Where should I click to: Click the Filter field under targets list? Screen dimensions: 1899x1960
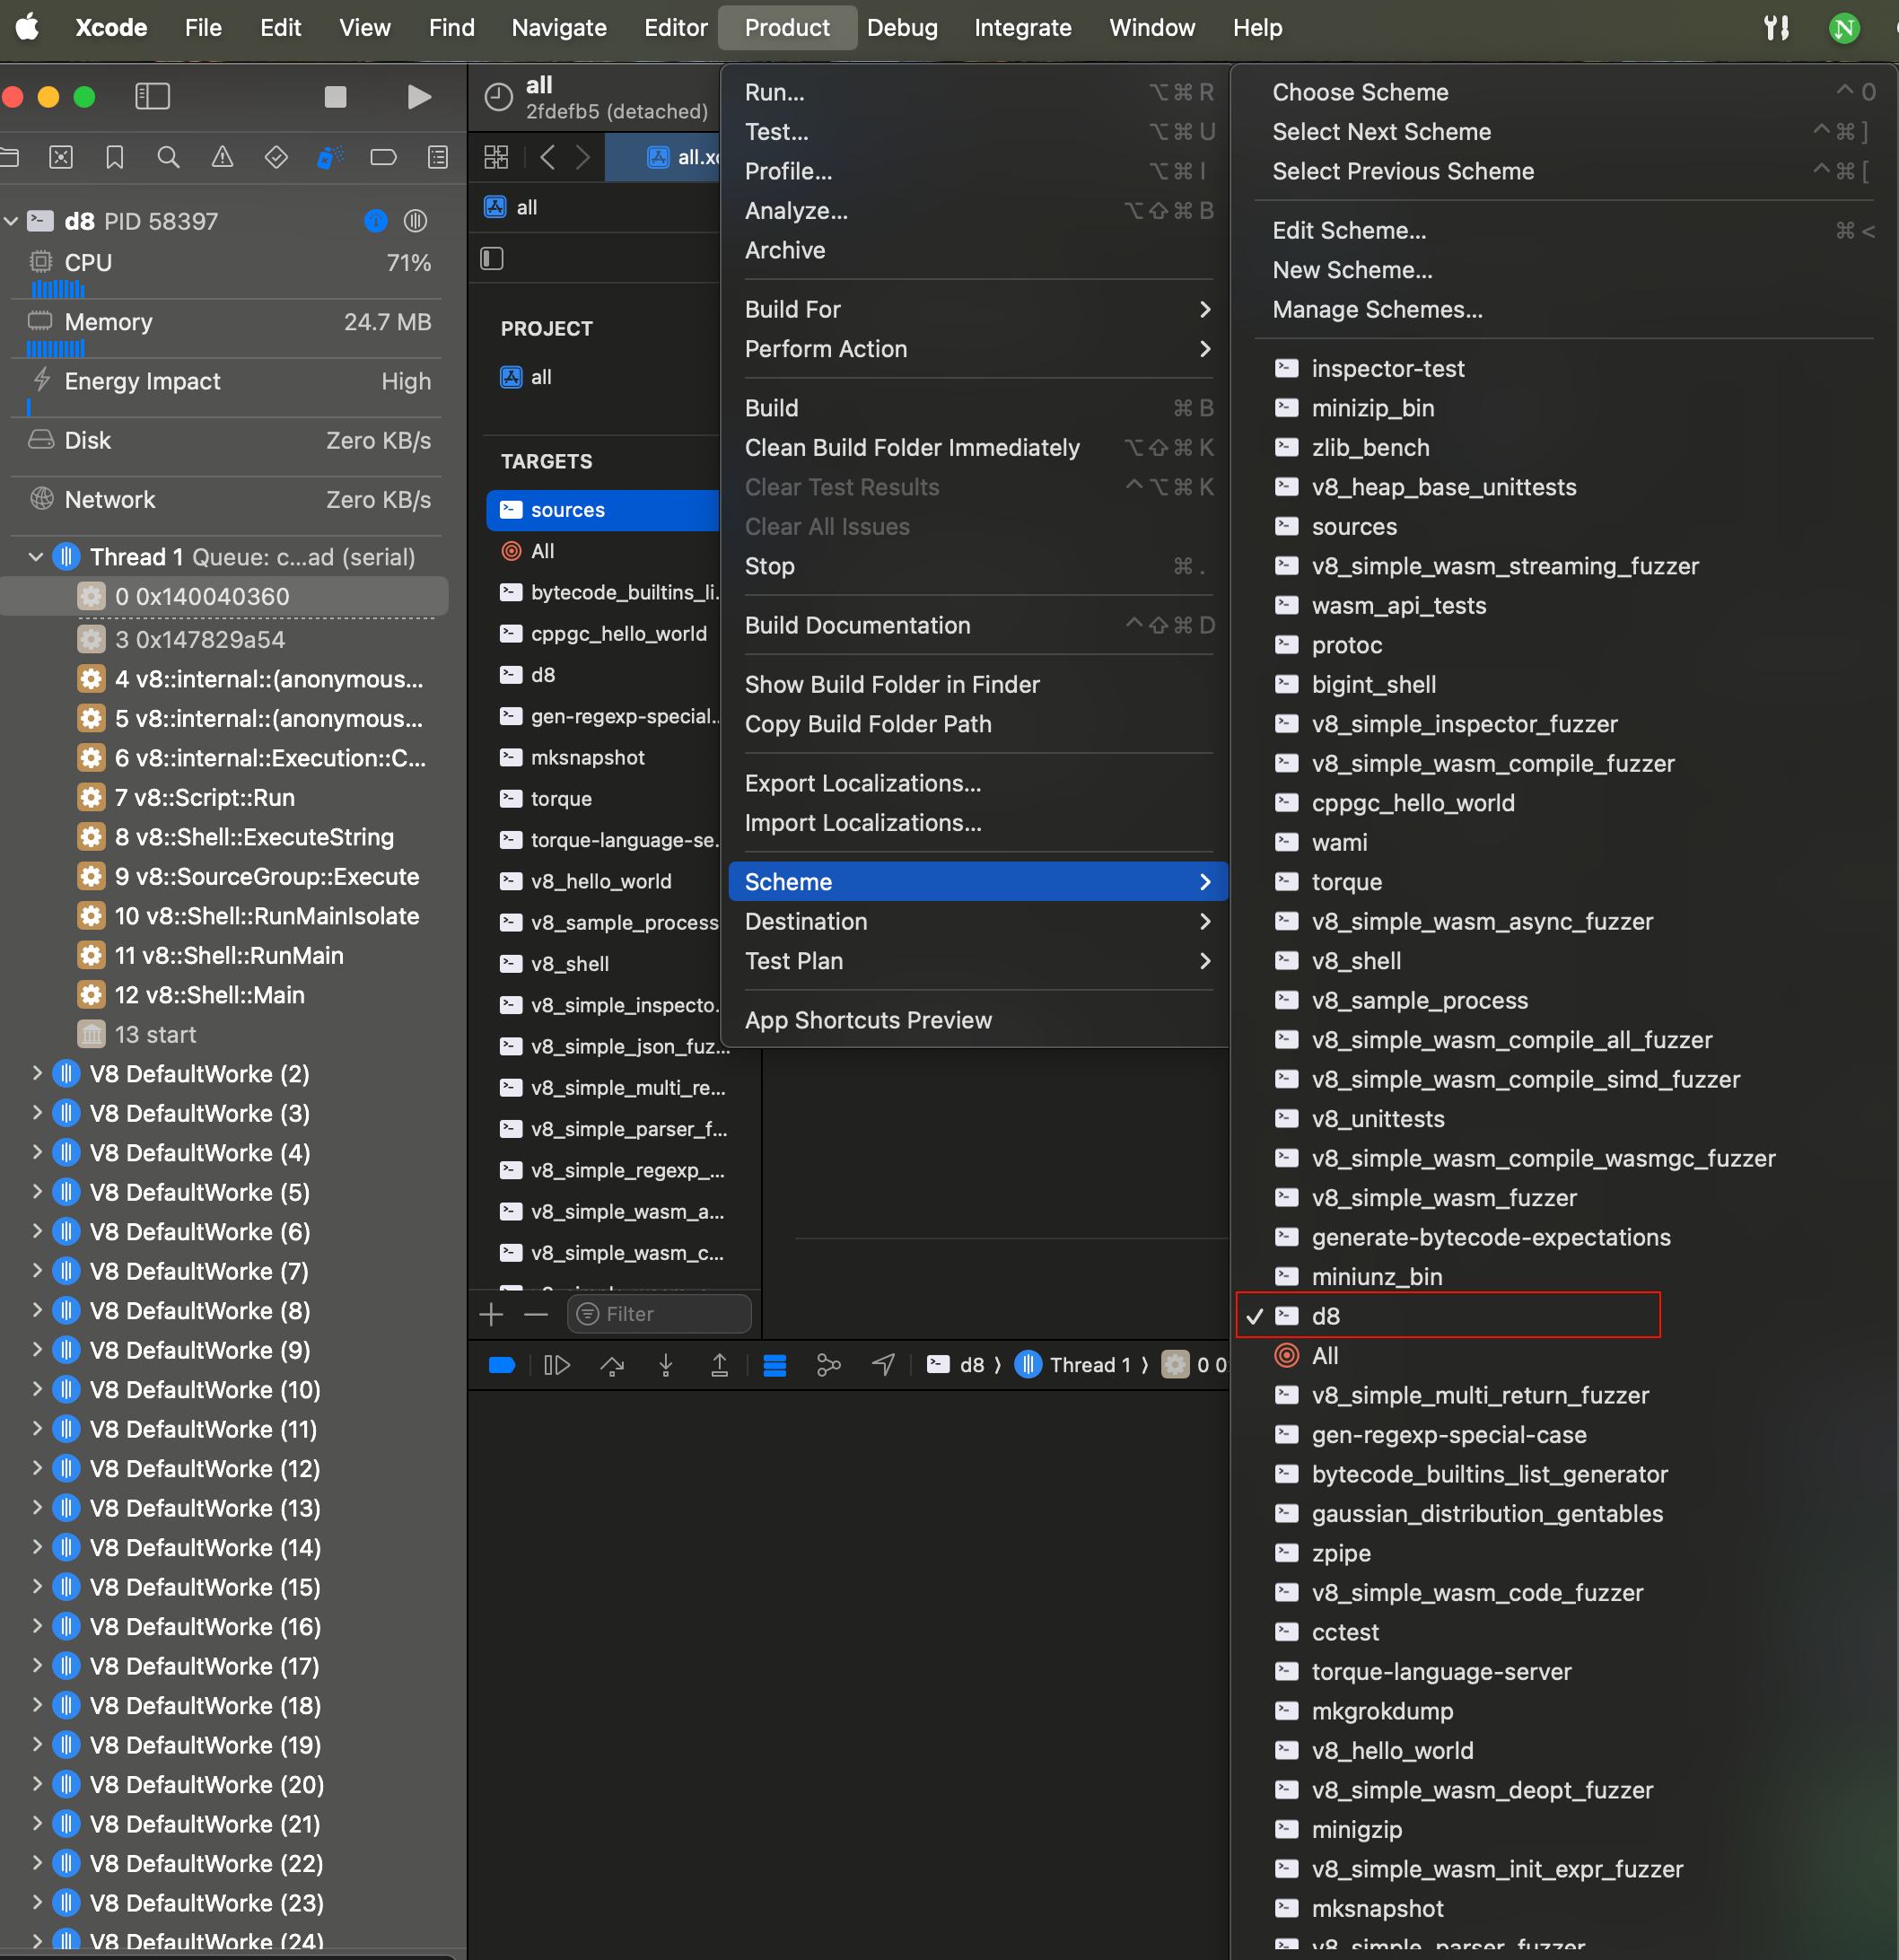click(659, 1314)
